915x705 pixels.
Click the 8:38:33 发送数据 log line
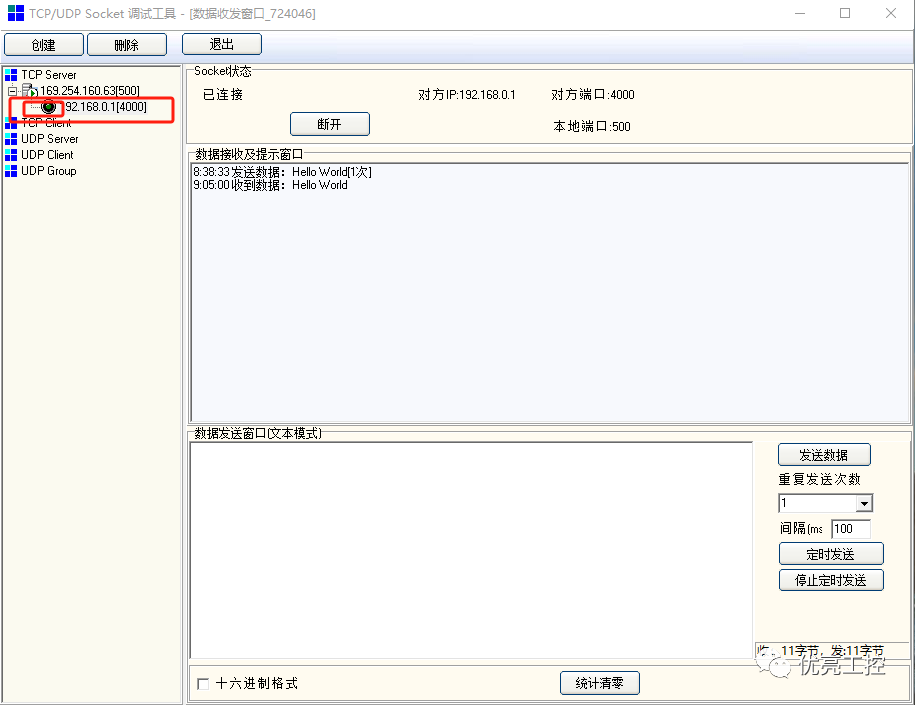(282, 172)
